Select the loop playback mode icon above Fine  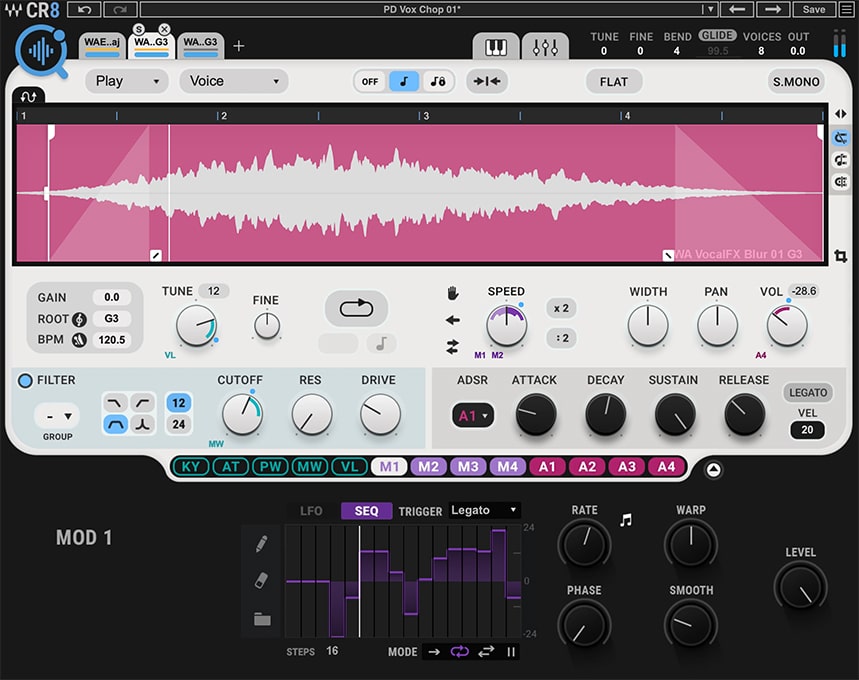[356, 310]
